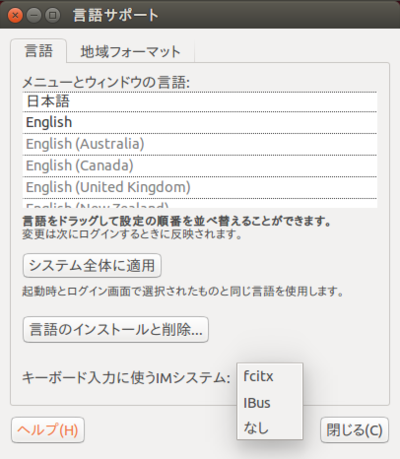This screenshot has width=400, height=459.
Task: Select なし in the IM system dropdown
Action: point(270,428)
